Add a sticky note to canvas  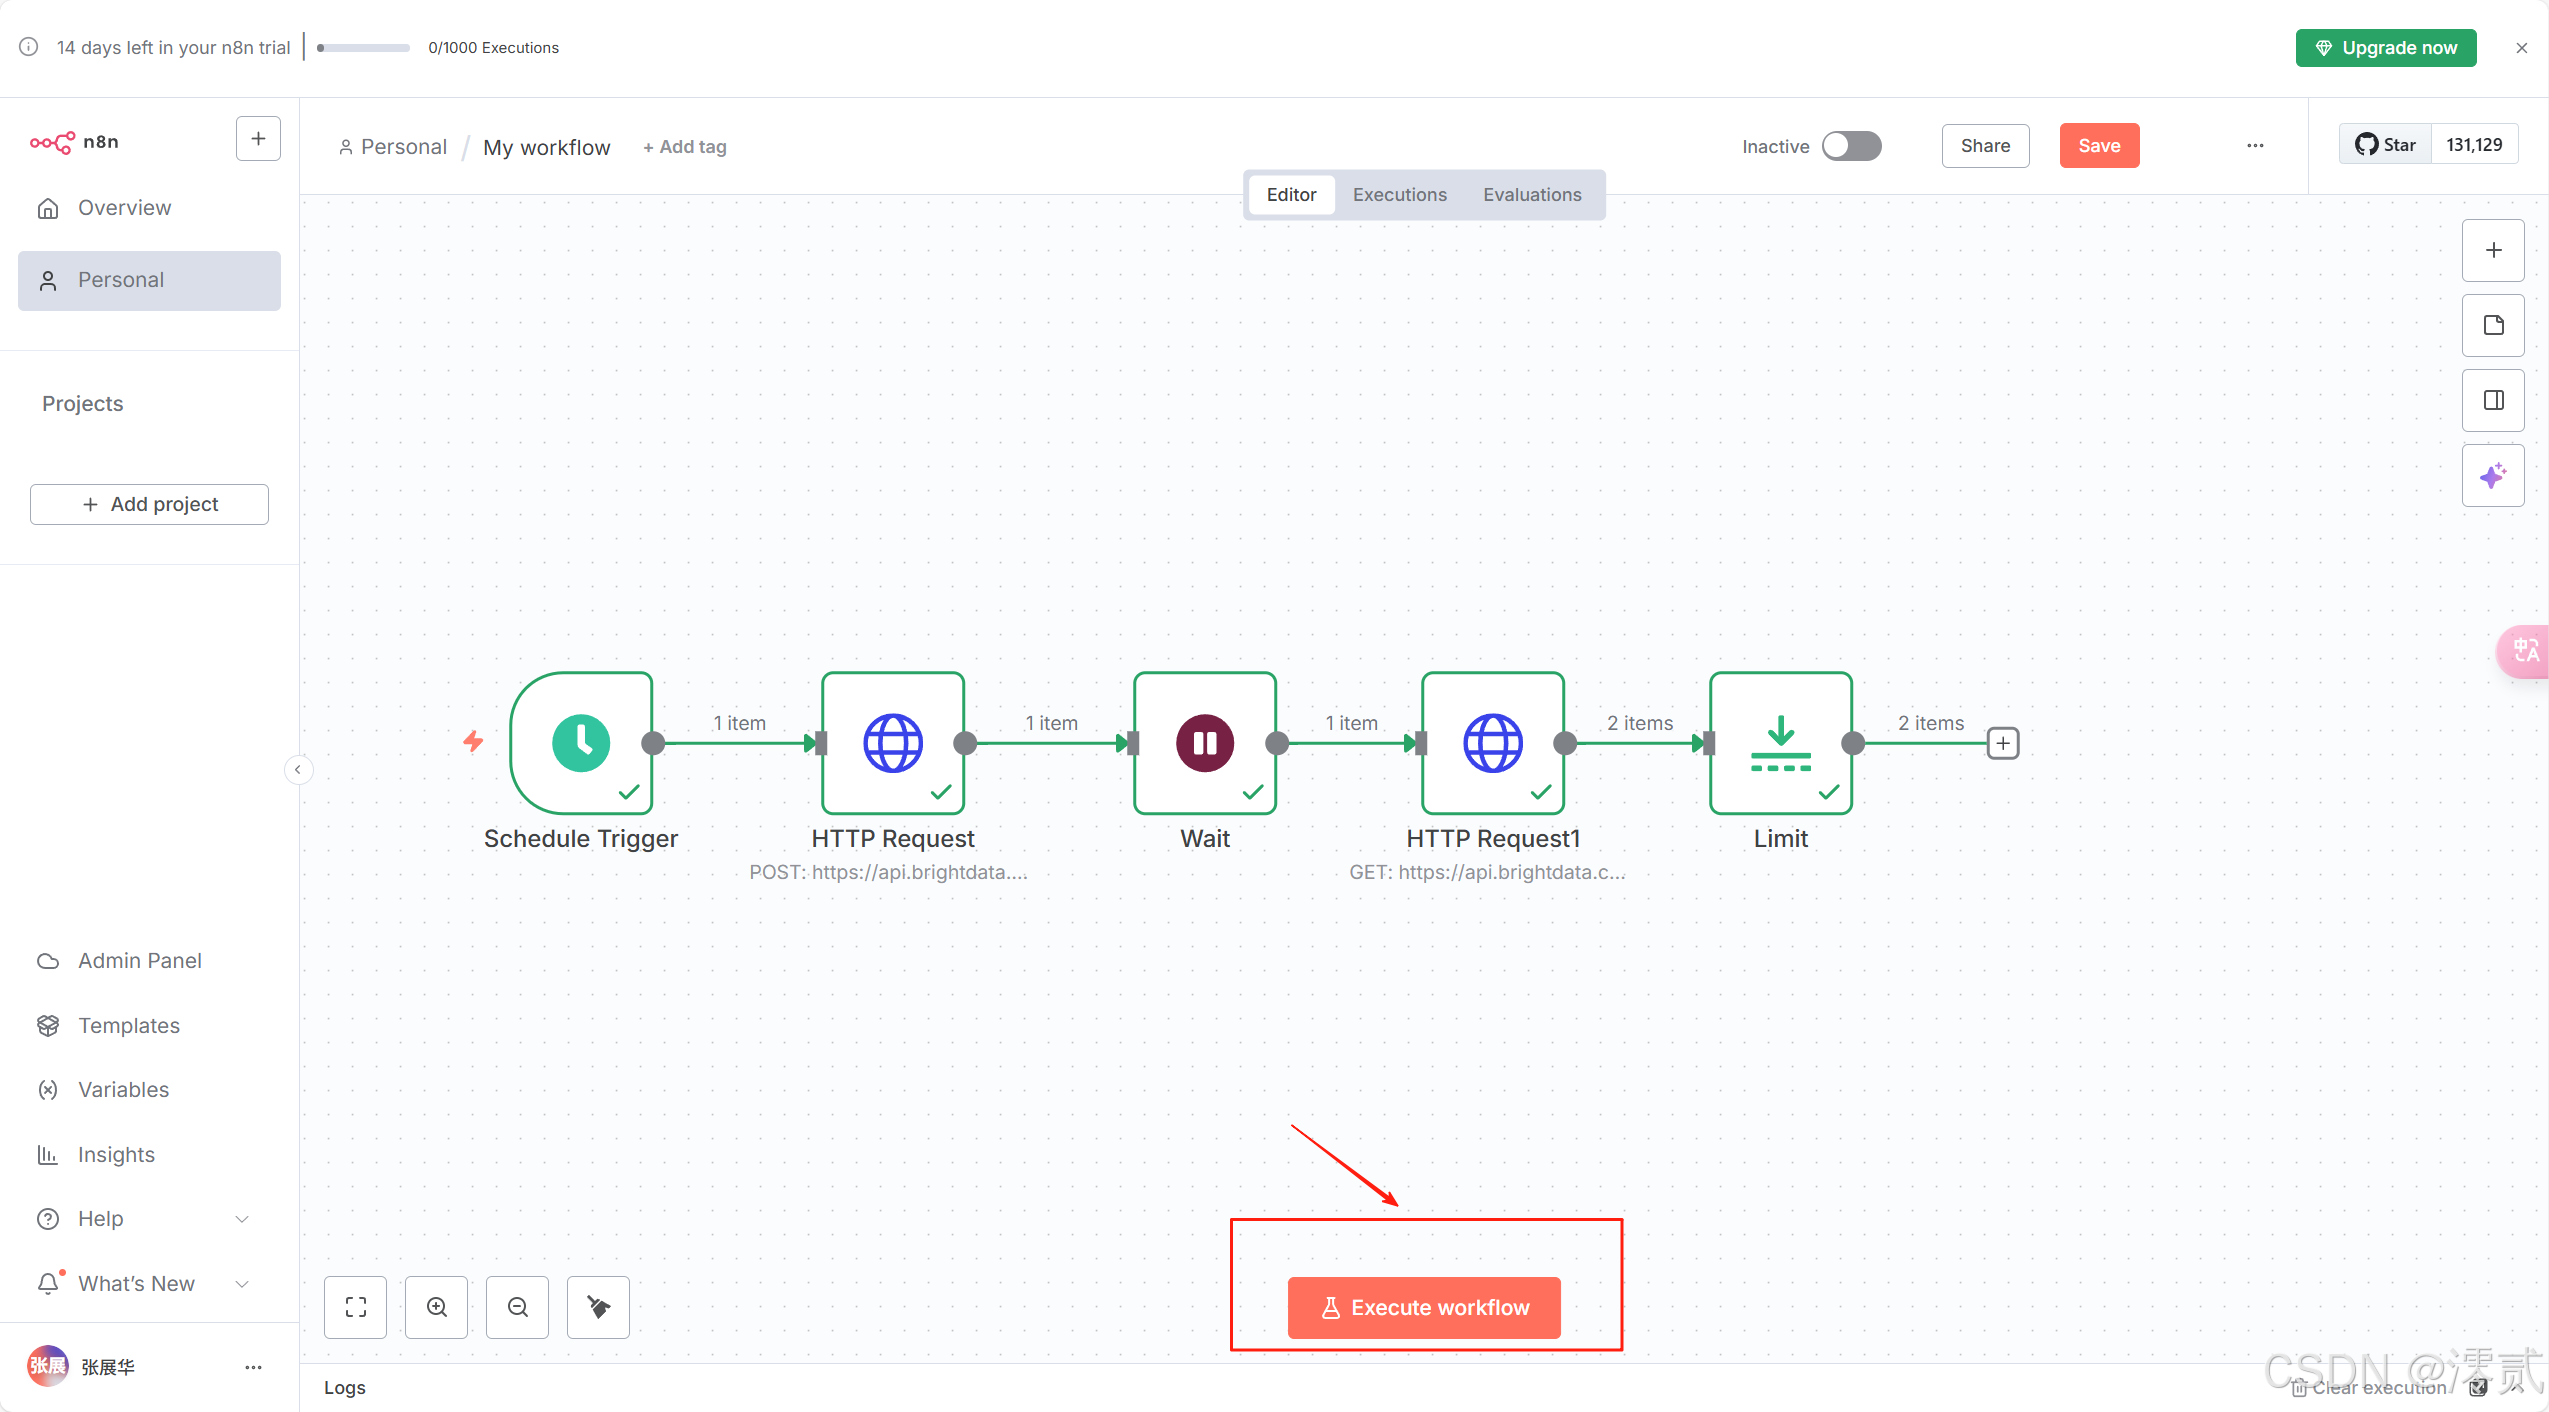pyautogui.click(x=2492, y=325)
